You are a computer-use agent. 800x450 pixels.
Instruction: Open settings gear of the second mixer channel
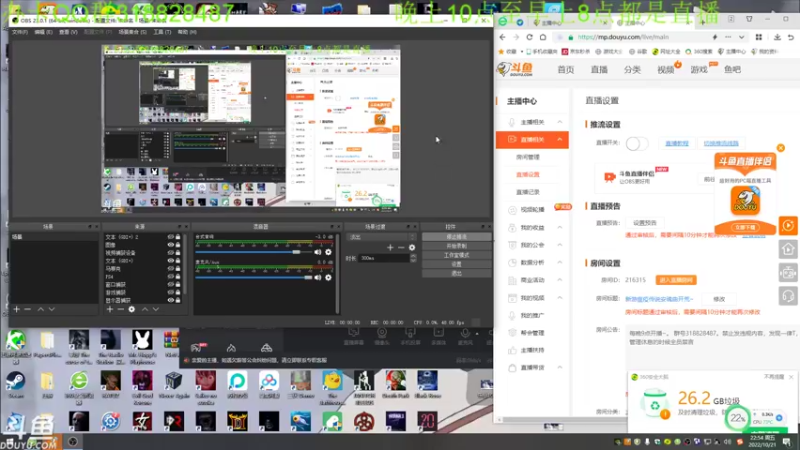tap(329, 277)
